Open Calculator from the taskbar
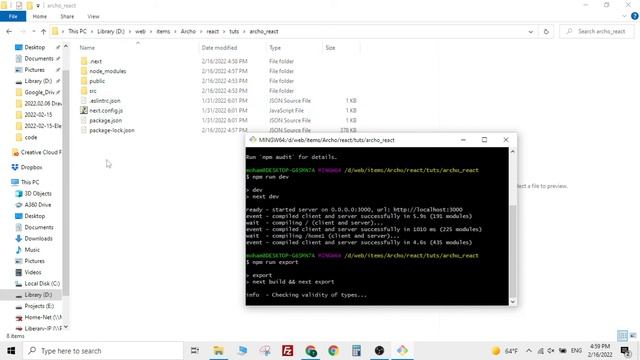This screenshot has width=640, height=360. click(356, 351)
